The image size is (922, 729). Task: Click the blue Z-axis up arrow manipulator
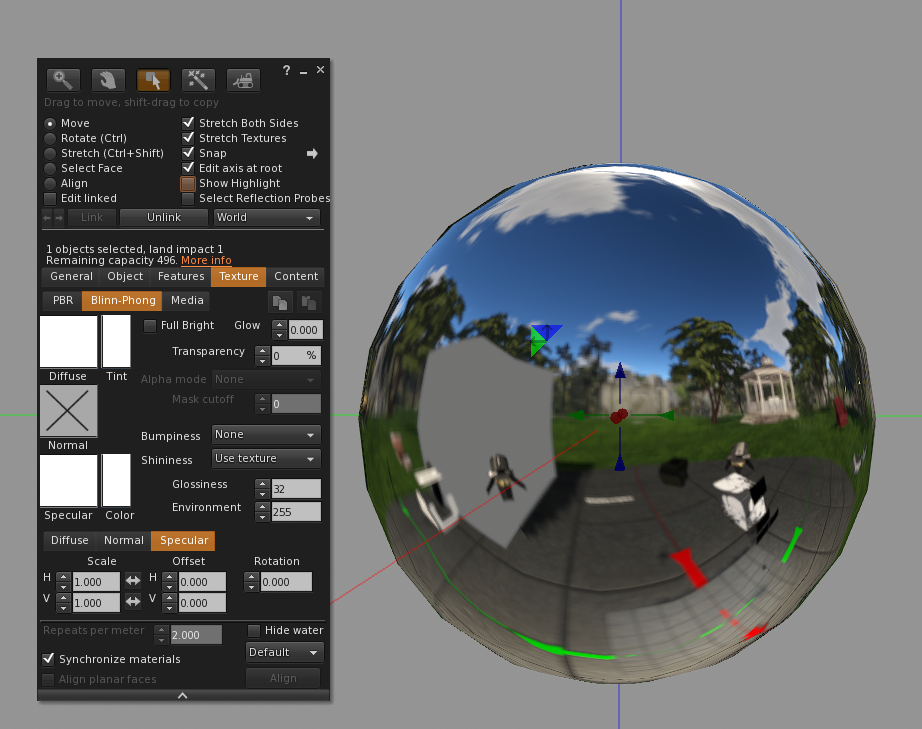click(620, 371)
